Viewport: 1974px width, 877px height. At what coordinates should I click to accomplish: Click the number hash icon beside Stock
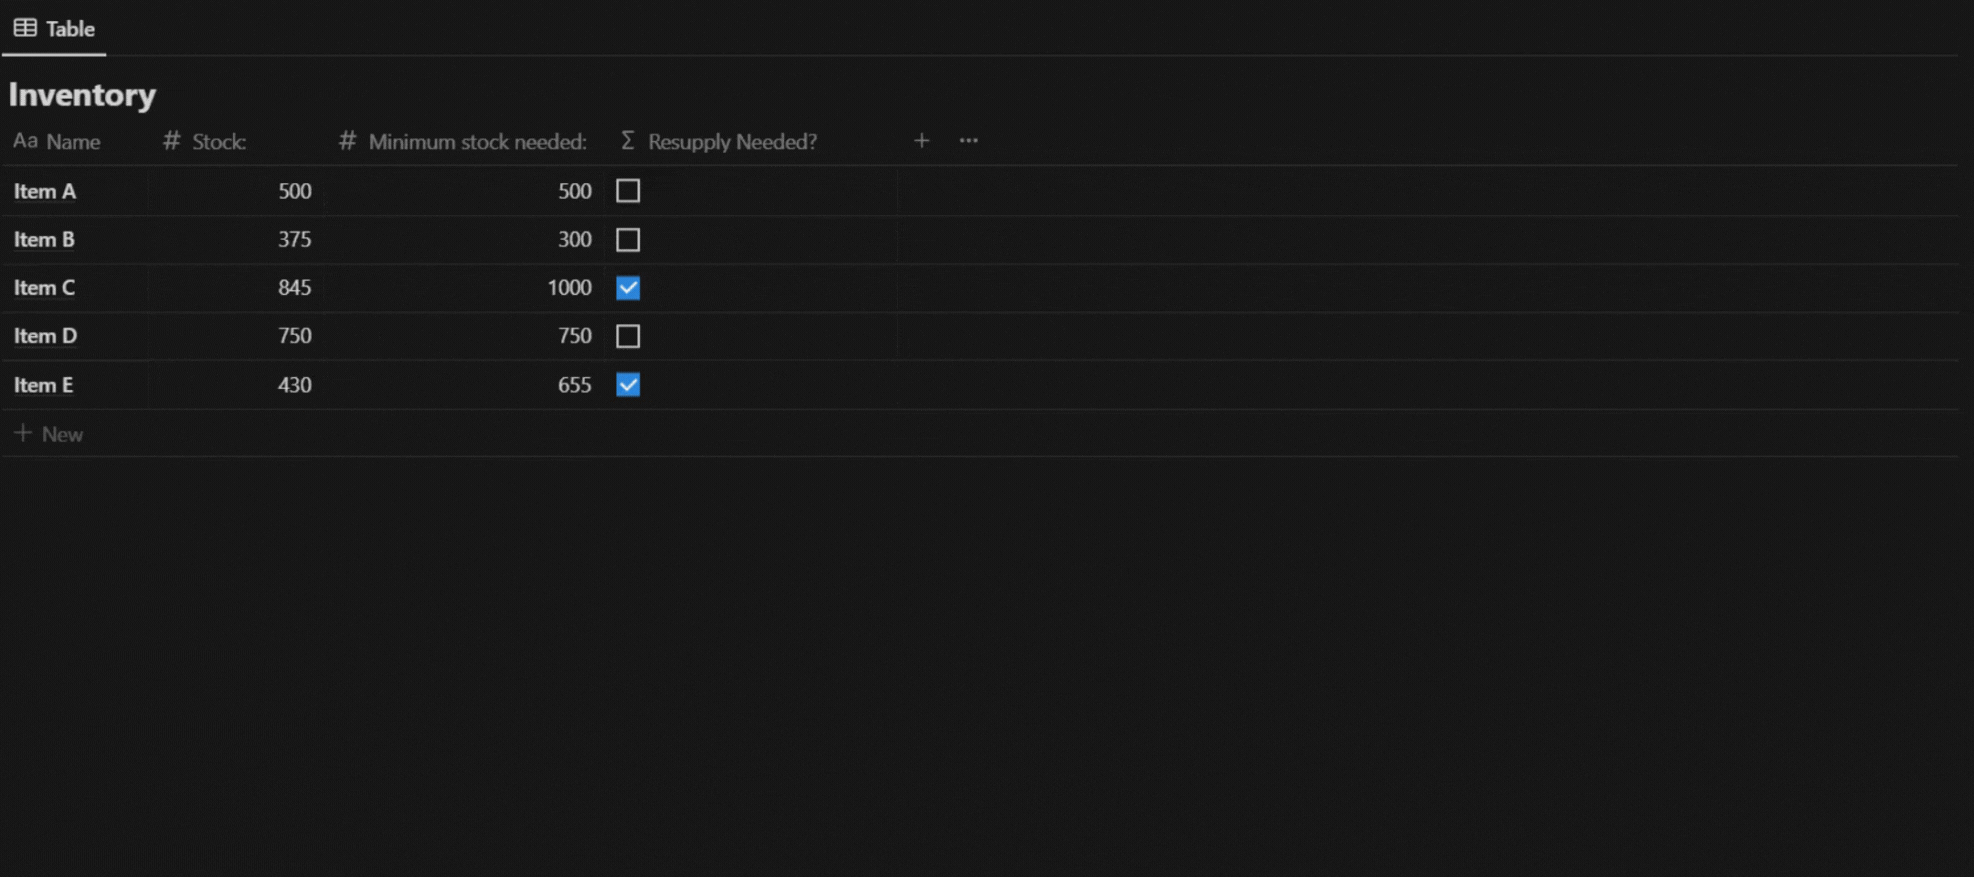172,141
